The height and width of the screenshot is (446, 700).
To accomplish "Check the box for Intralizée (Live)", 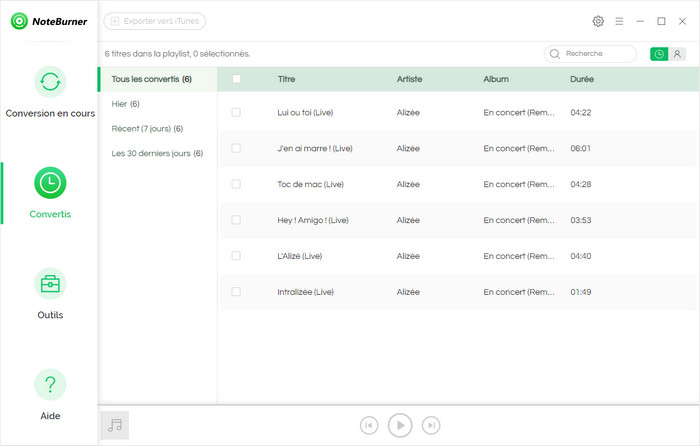I will [236, 292].
